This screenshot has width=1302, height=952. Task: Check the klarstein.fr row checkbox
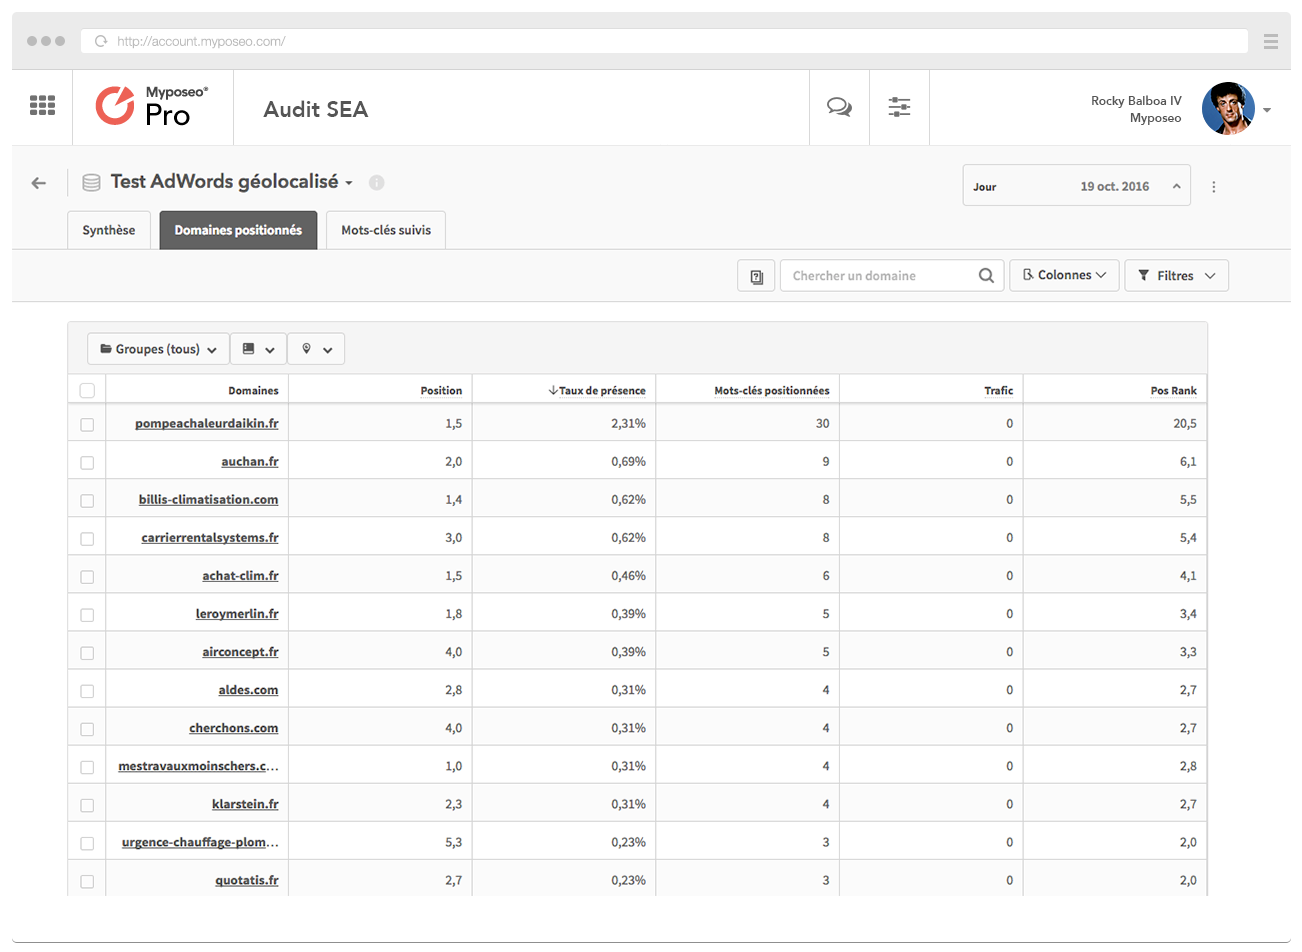[87, 805]
